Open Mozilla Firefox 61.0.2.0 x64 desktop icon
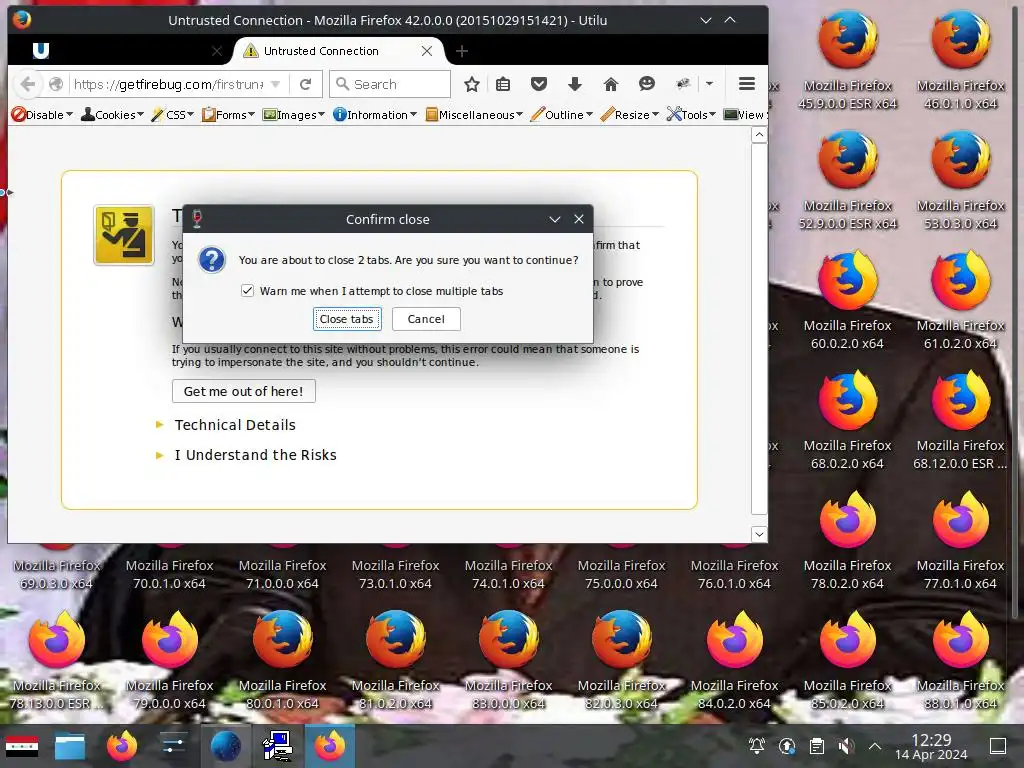 coord(961,300)
